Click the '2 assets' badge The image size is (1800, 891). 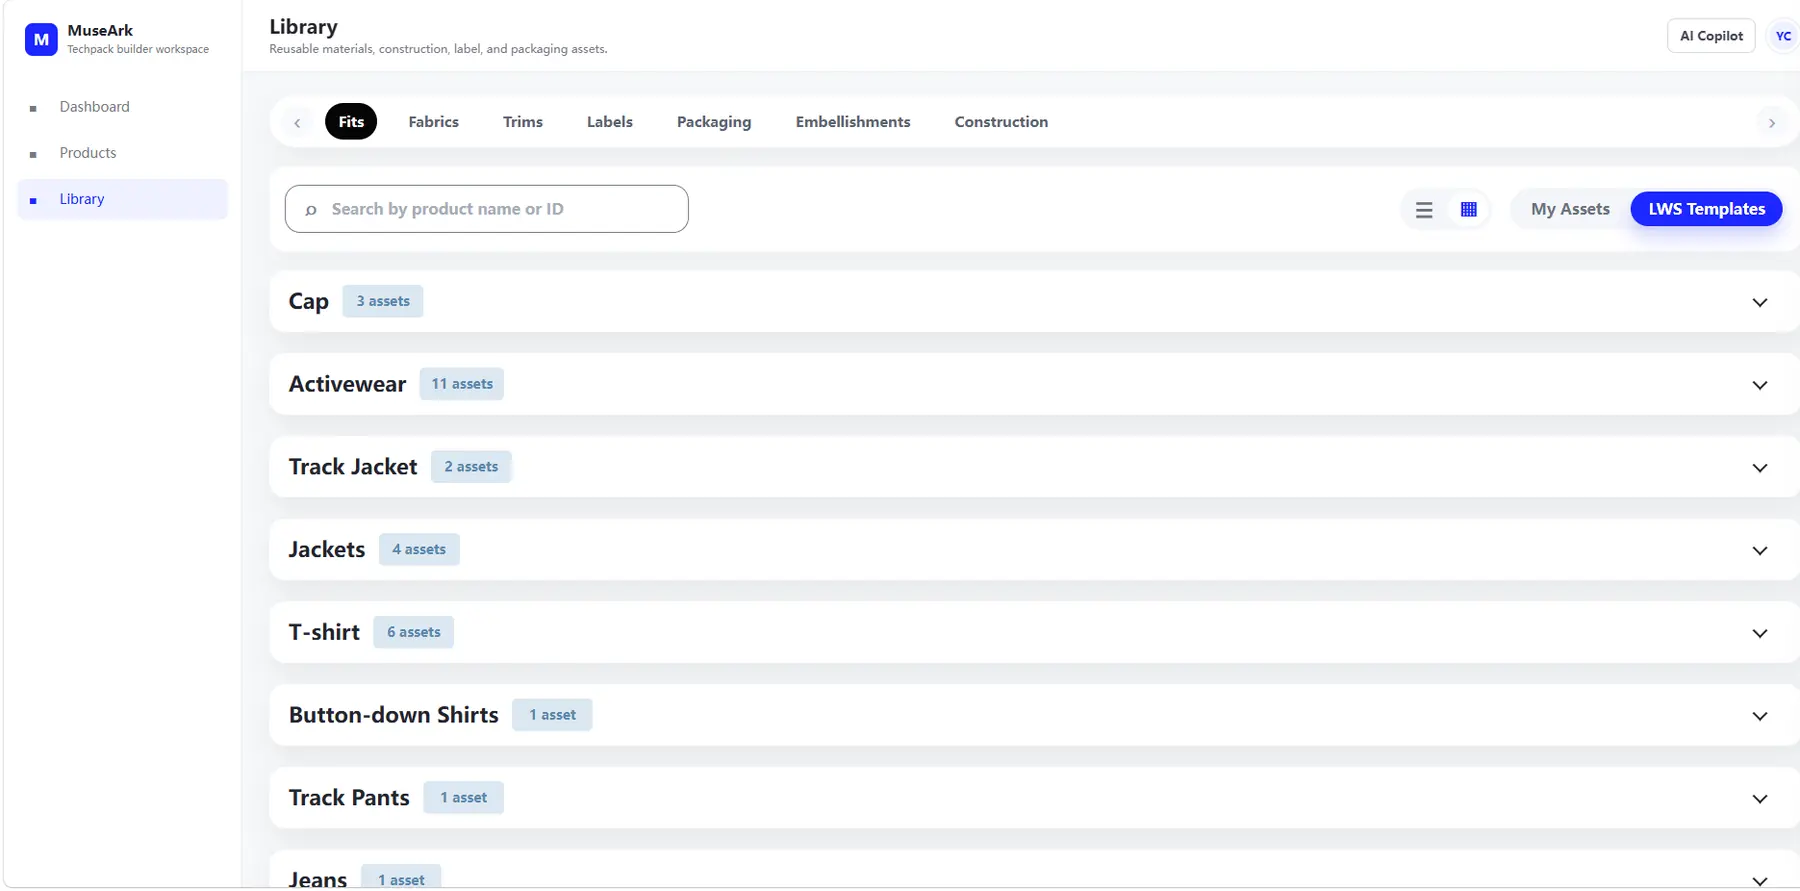click(x=471, y=467)
